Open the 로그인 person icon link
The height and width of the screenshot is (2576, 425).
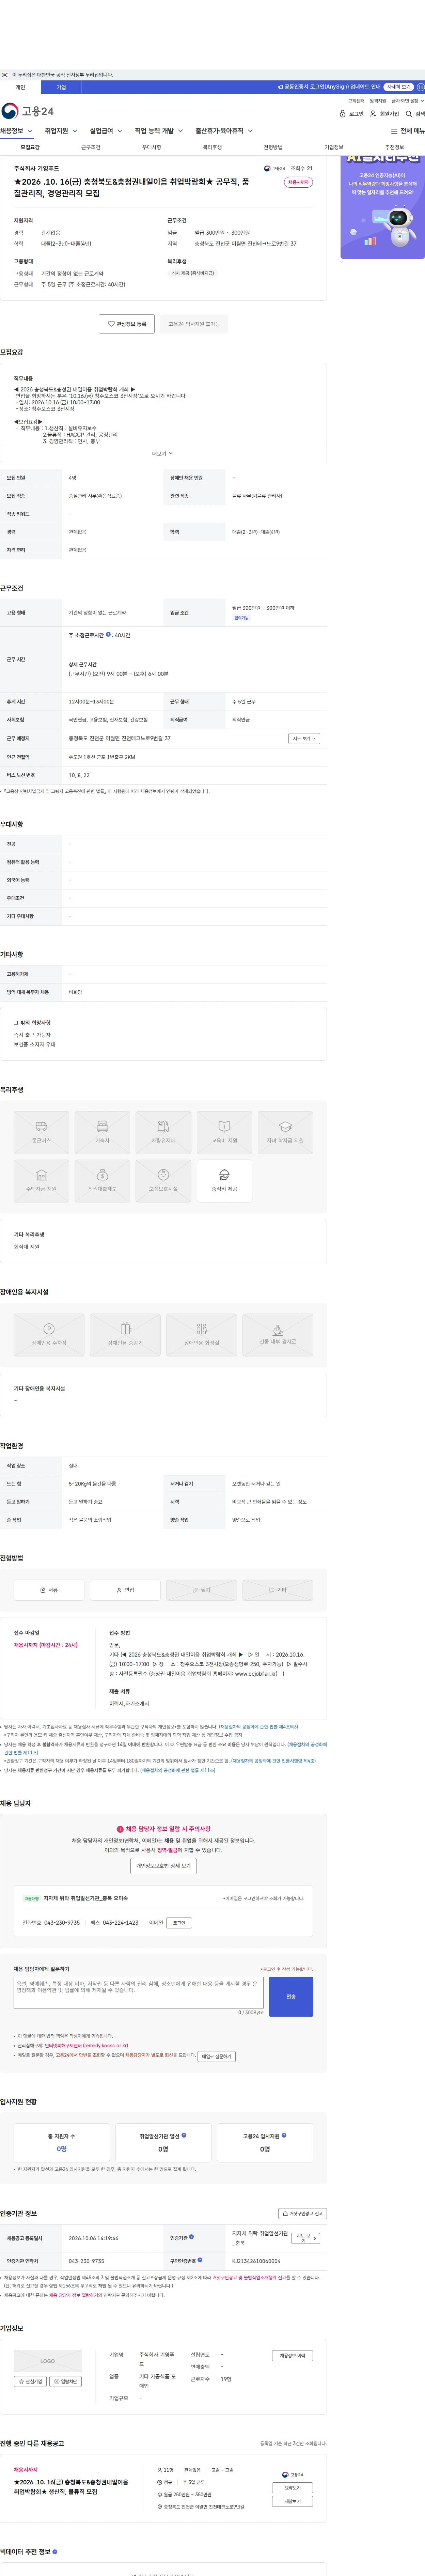coord(343,114)
